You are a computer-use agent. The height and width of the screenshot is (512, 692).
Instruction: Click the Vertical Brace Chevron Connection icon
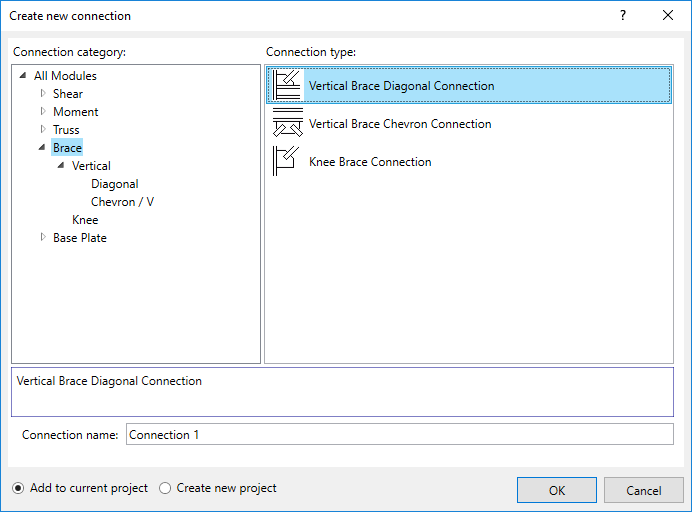click(287, 124)
